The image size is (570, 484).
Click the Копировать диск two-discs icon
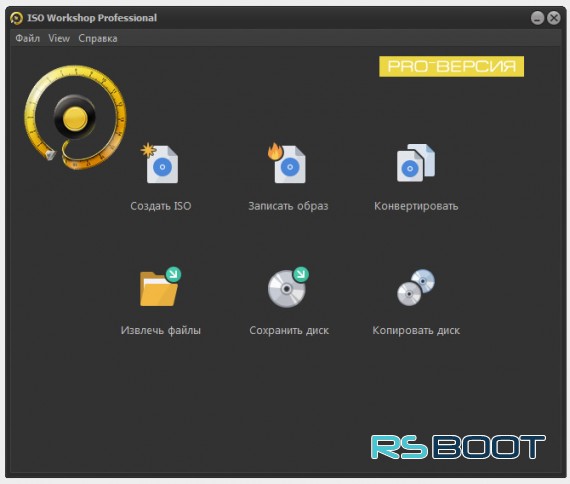tap(416, 287)
